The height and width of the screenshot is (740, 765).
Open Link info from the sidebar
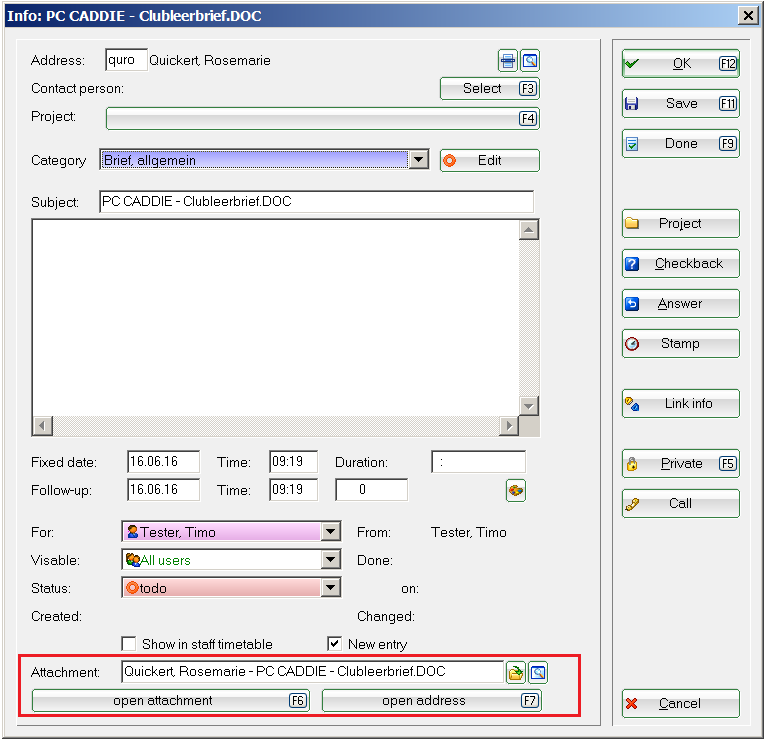coord(680,404)
